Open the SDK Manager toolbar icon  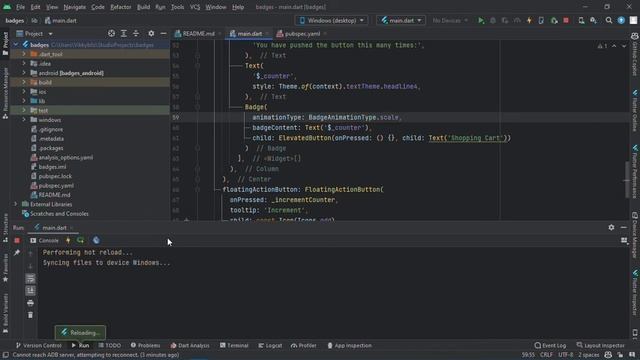click(593, 20)
